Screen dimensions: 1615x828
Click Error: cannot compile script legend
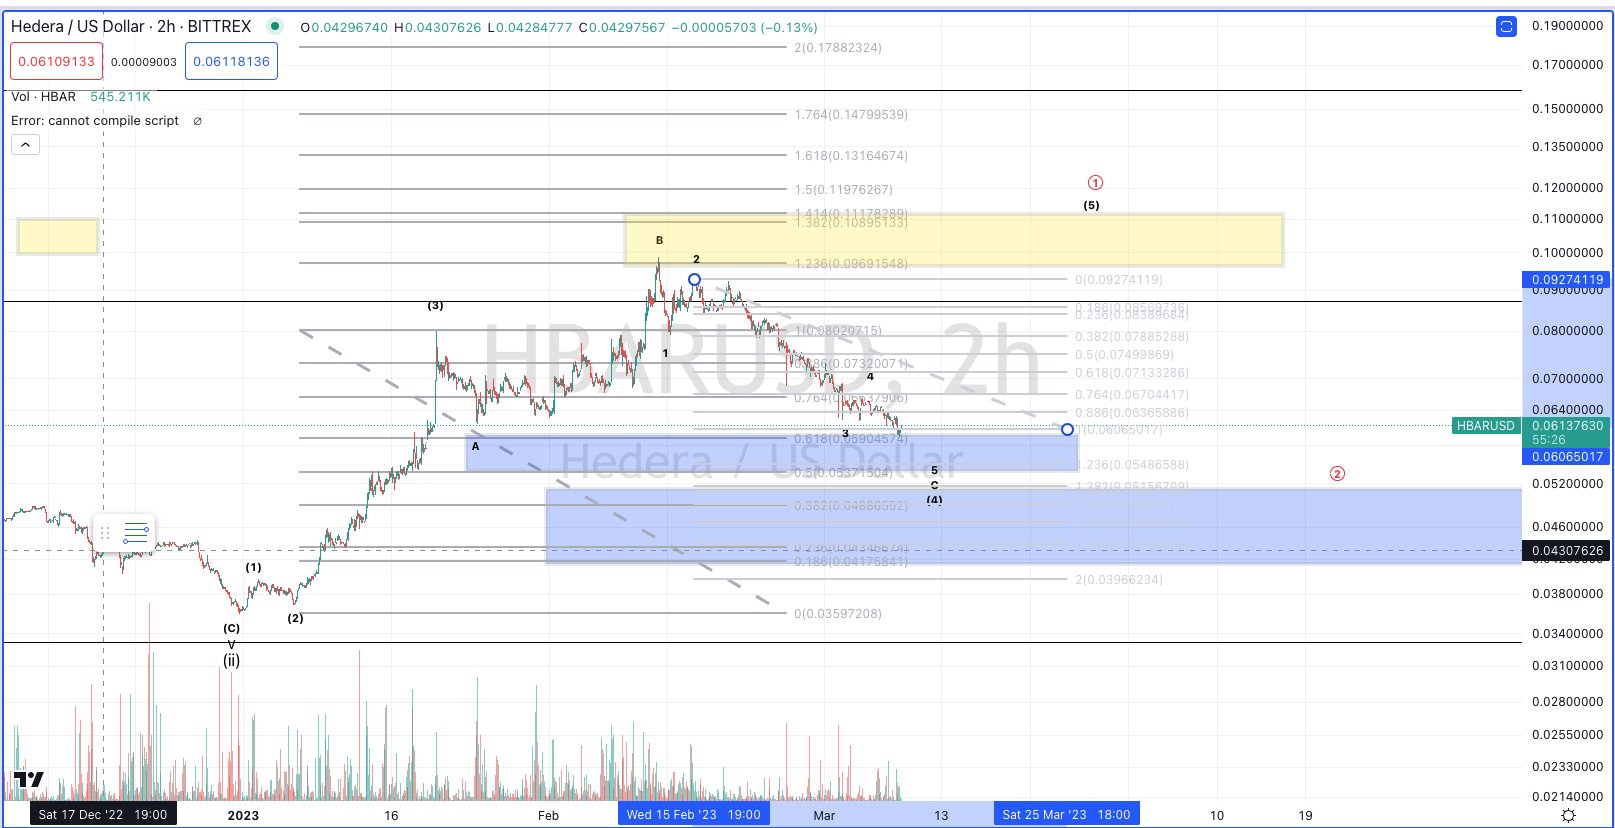click(95, 121)
